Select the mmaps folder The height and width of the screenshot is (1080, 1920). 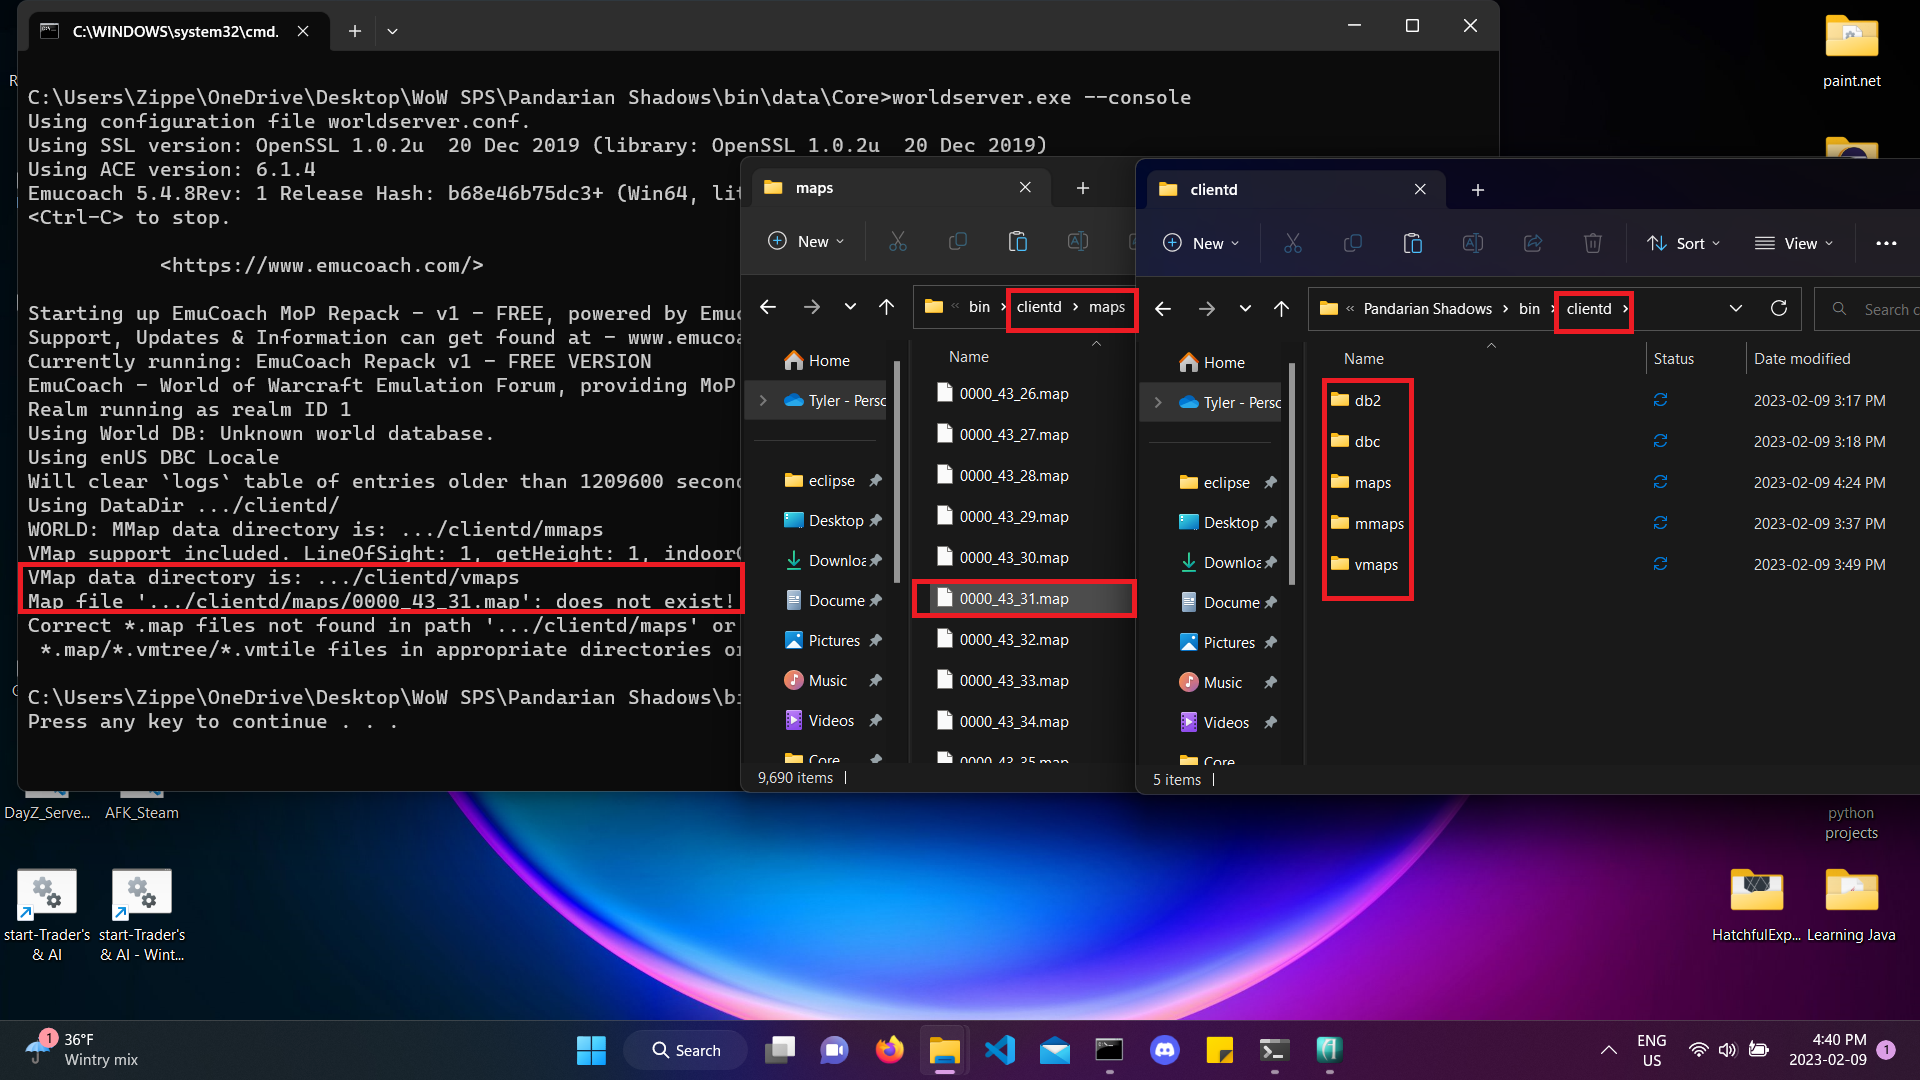1367,523
